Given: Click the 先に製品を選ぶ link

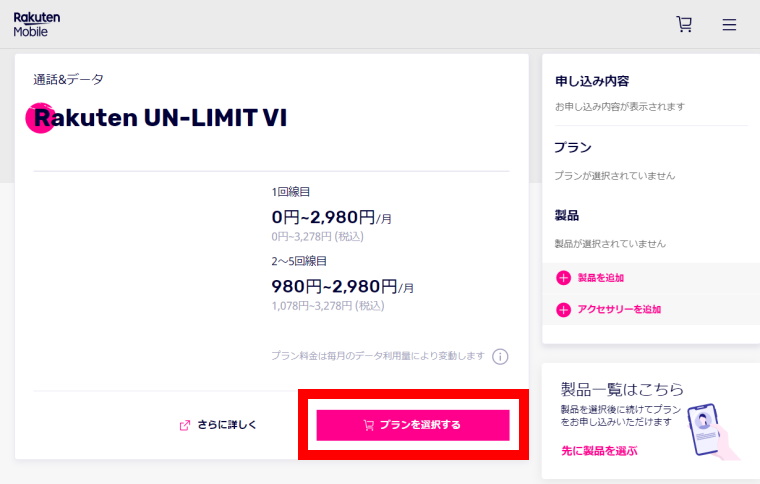Looking at the screenshot, I should [599, 451].
